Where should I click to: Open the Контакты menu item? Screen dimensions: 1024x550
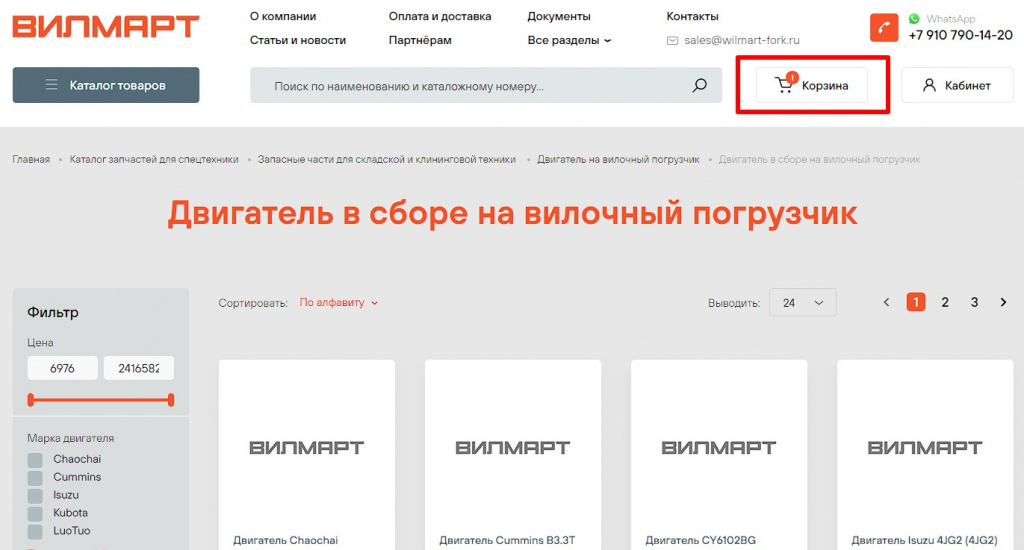coord(692,16)
